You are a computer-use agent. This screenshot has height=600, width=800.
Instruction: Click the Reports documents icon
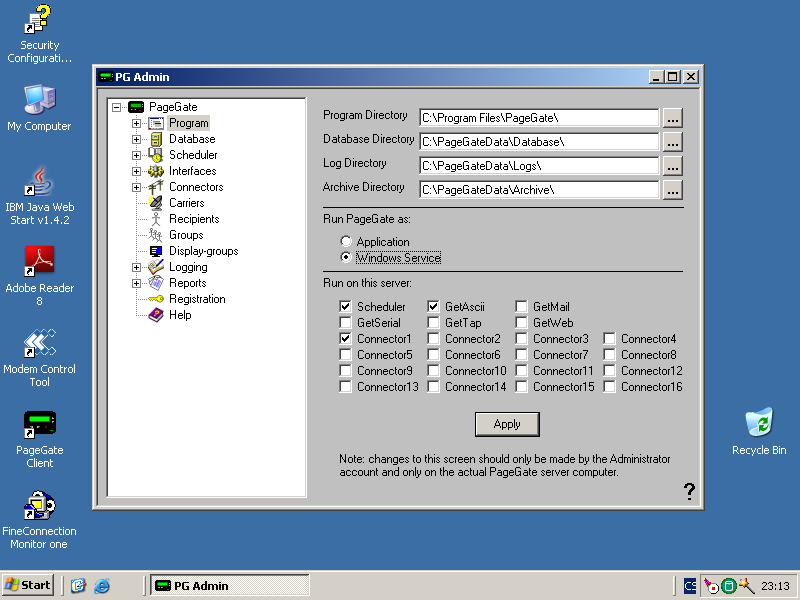pos(156,283)
